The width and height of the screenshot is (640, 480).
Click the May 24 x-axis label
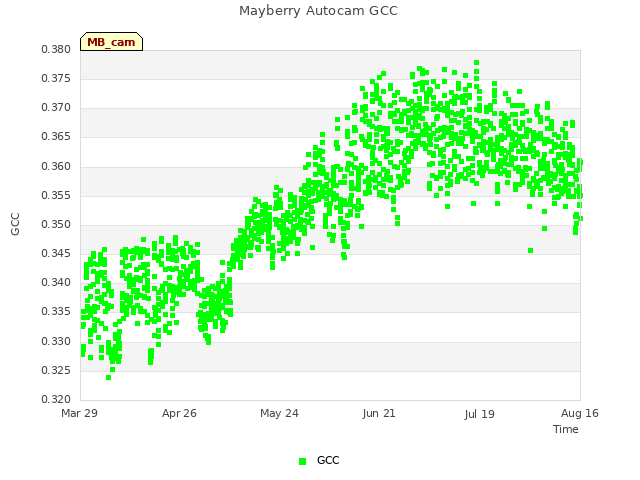pos(279,413)
